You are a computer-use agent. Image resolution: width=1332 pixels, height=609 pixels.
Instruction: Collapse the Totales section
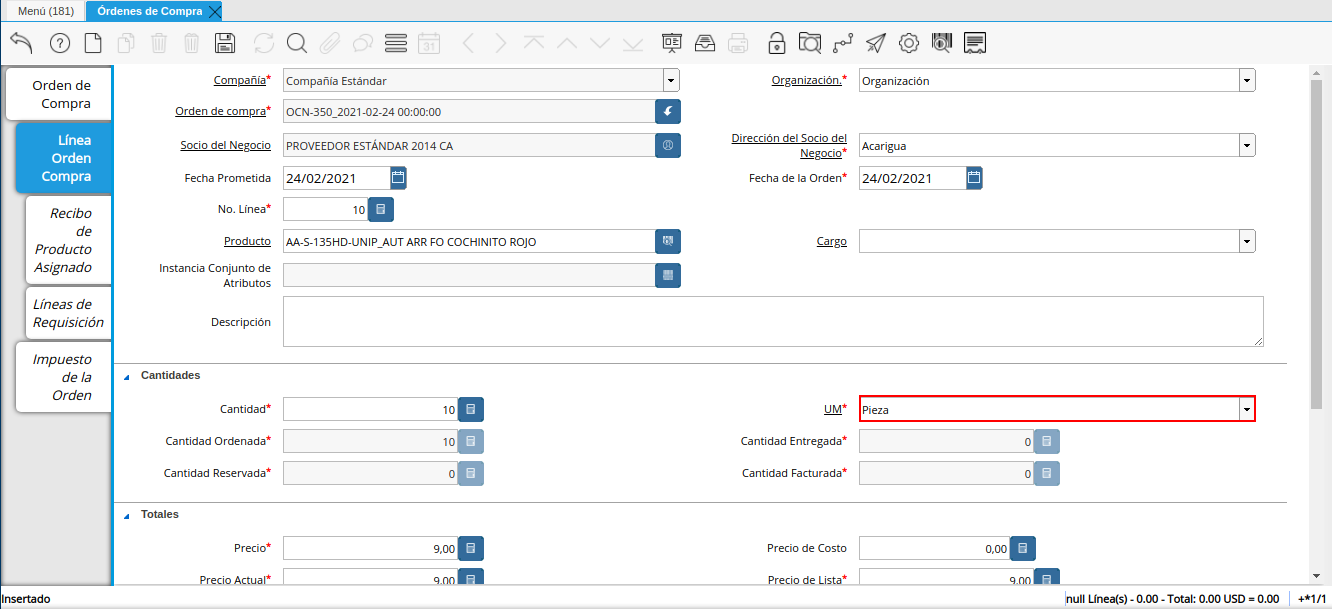[x=126, y=515]
